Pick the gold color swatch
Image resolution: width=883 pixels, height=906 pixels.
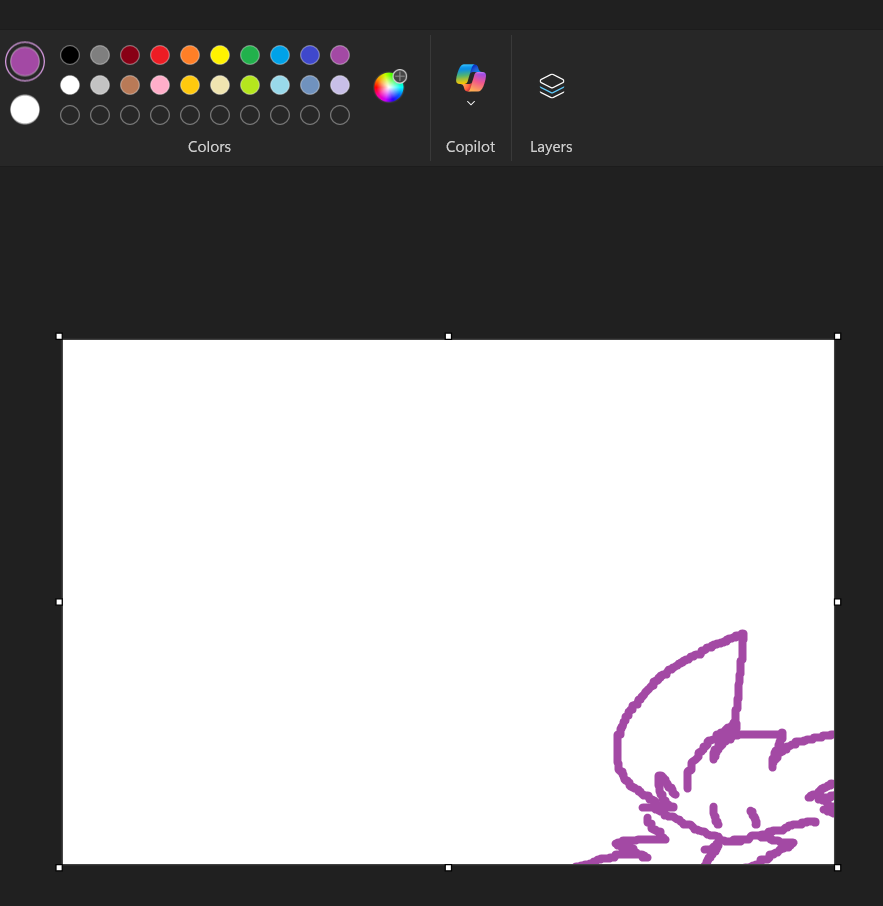pos(190,85)
